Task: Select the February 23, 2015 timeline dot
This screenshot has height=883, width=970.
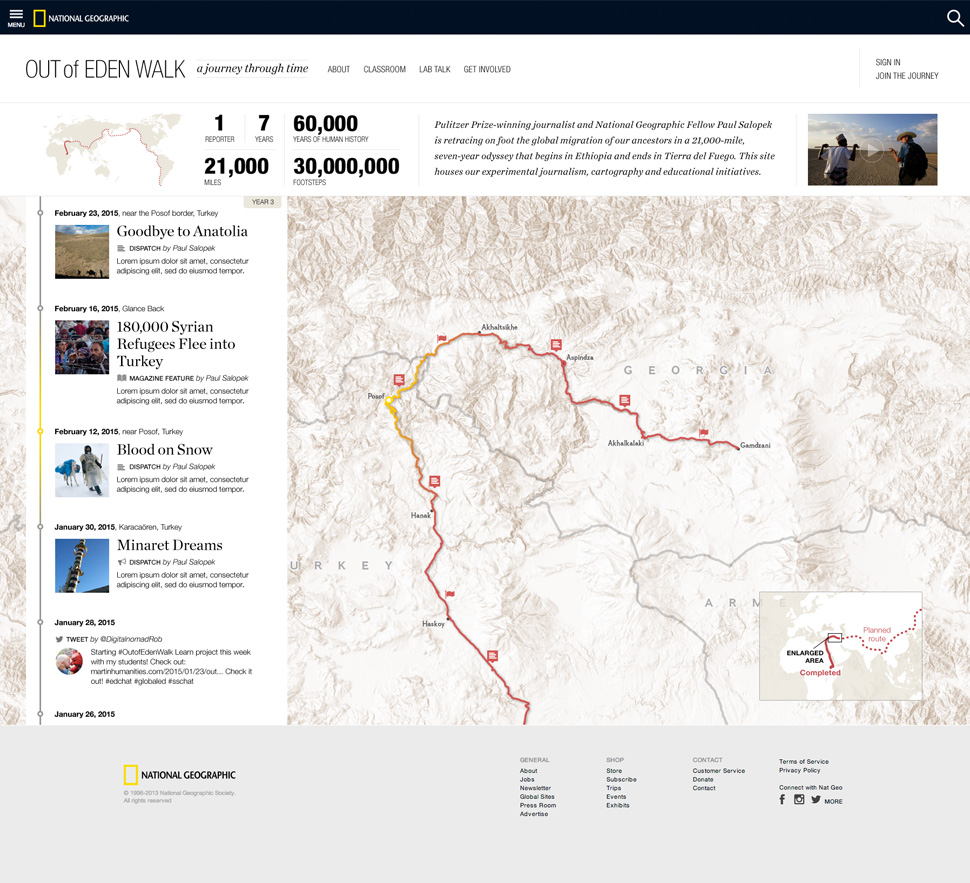Action: click(40, 213)
